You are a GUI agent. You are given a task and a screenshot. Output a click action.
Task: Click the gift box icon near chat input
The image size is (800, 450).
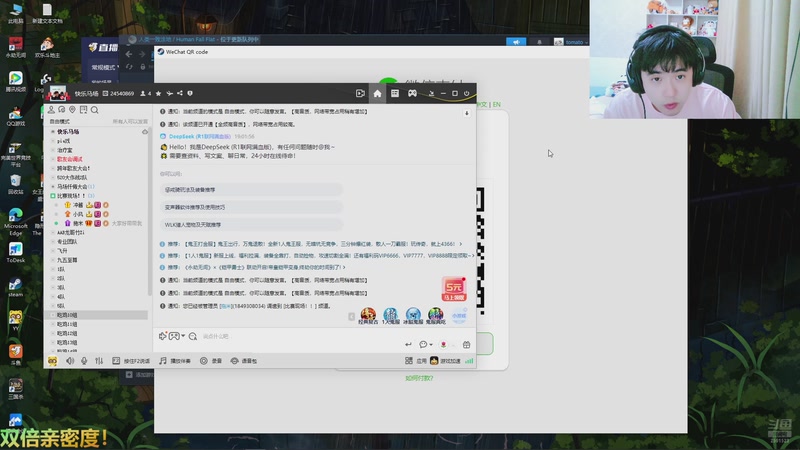(466, 345)
